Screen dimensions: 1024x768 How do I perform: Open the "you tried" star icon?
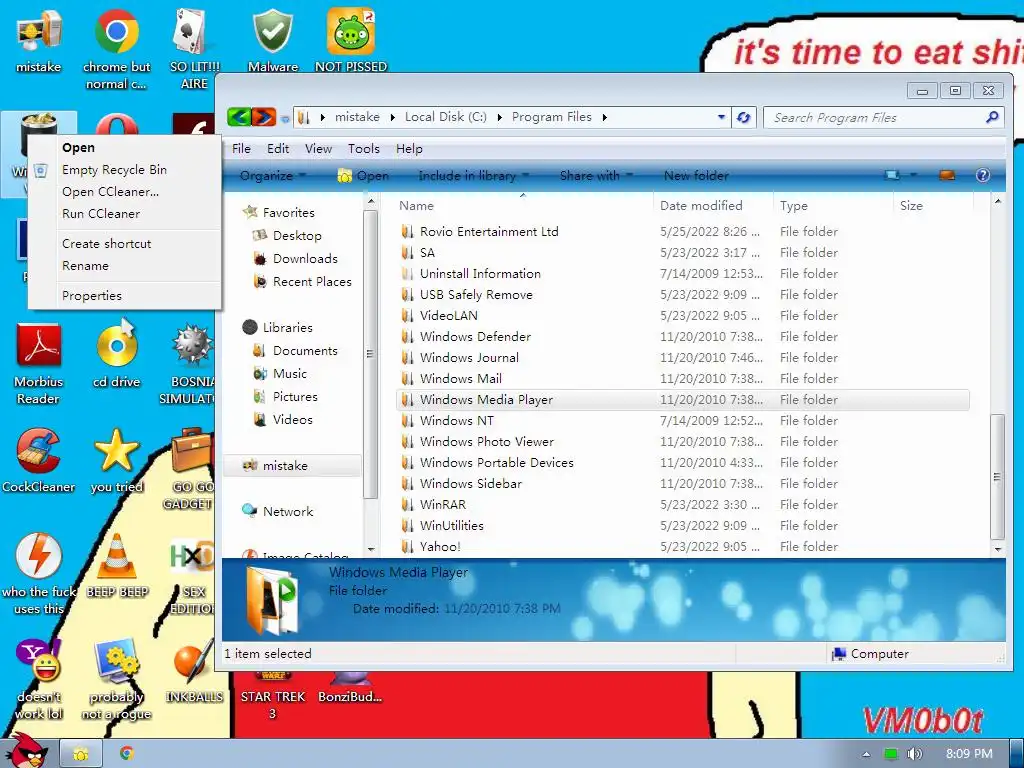tap(116, 460)
